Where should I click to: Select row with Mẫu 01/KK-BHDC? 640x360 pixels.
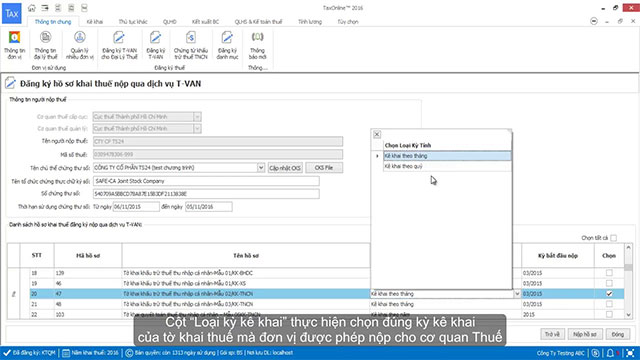coord(327,273)
